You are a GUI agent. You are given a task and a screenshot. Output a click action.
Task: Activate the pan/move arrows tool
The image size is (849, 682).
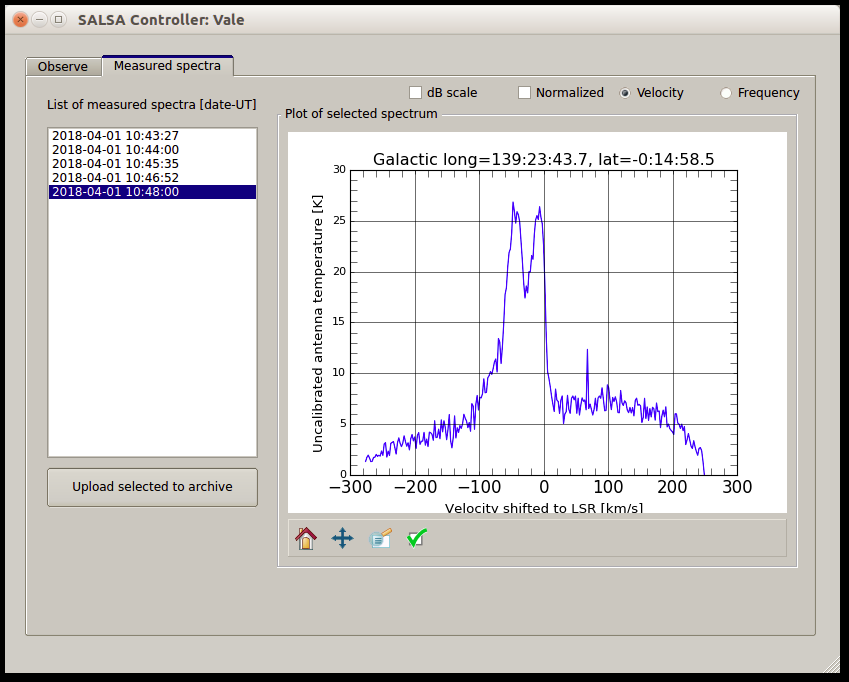pos(342,539)
